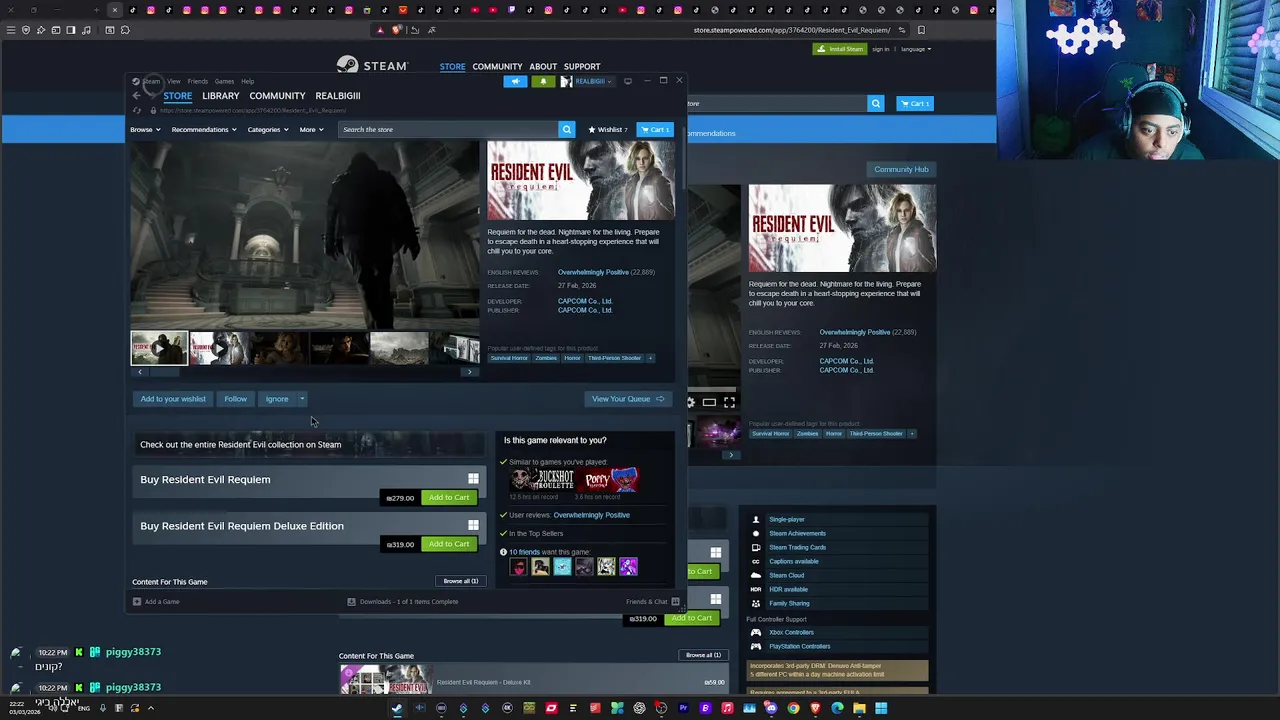1280x720 pixels.
Task: Open the Friends menu in Steam client
Action: click(x=198, y=81)
